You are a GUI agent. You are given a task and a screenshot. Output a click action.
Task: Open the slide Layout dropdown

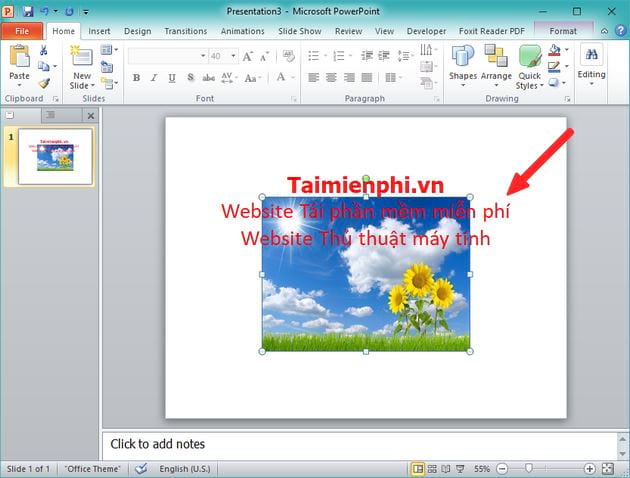click(x=109, y=50)
